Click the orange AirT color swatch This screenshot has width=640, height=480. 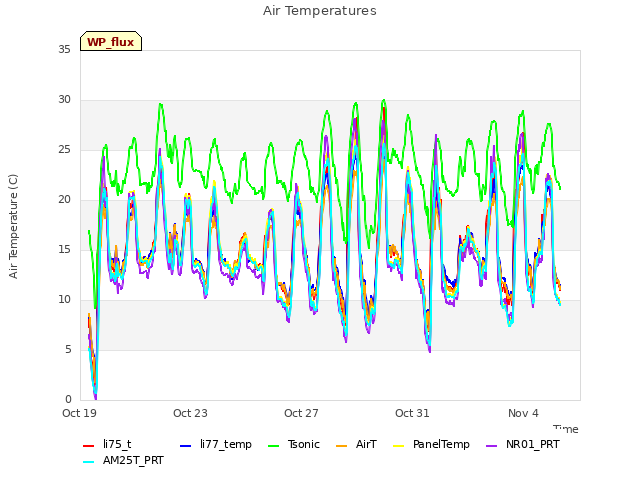[342, 446]
